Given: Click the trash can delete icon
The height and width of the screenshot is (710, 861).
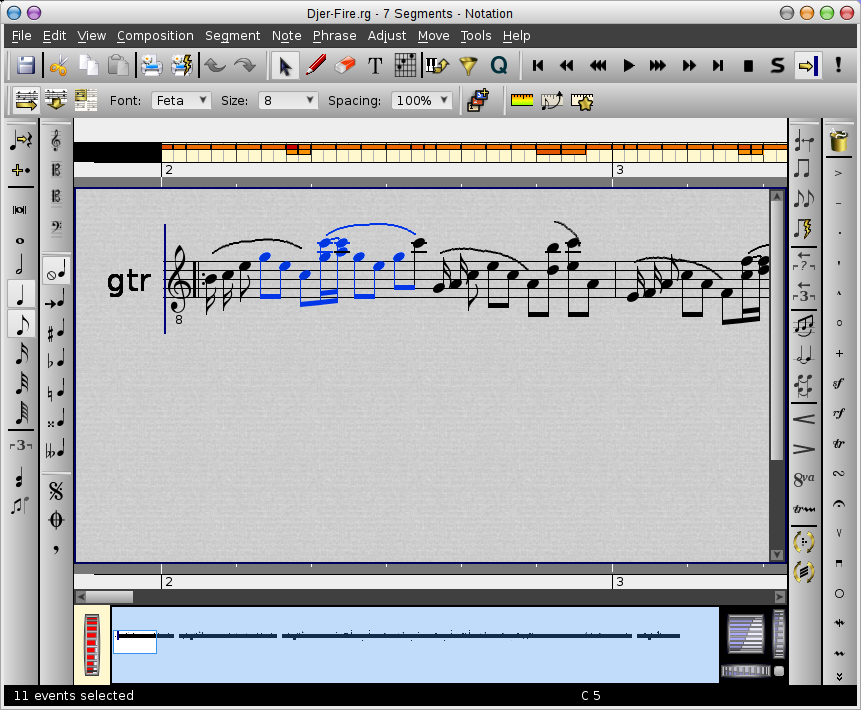Looking at the screenshot, I should click(838, 140).
